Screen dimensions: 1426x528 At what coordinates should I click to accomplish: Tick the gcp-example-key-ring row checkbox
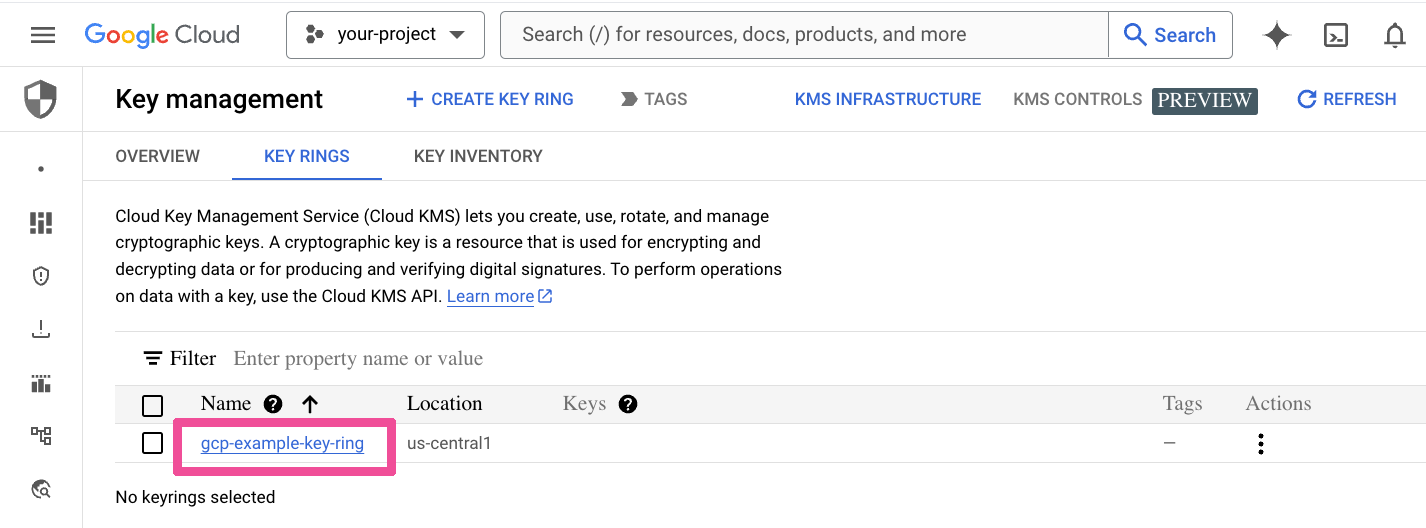click(x=152, y=443)
